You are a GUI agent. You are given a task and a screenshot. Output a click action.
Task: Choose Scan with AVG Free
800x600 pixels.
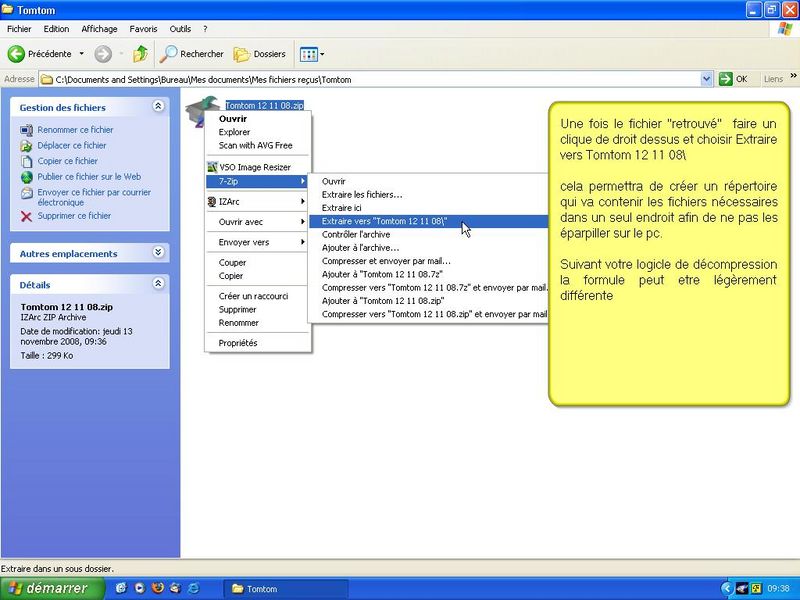258,145
